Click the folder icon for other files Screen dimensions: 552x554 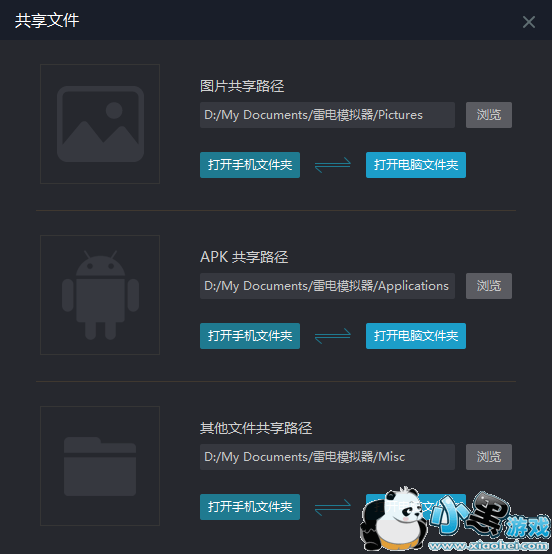pos(100,466)
